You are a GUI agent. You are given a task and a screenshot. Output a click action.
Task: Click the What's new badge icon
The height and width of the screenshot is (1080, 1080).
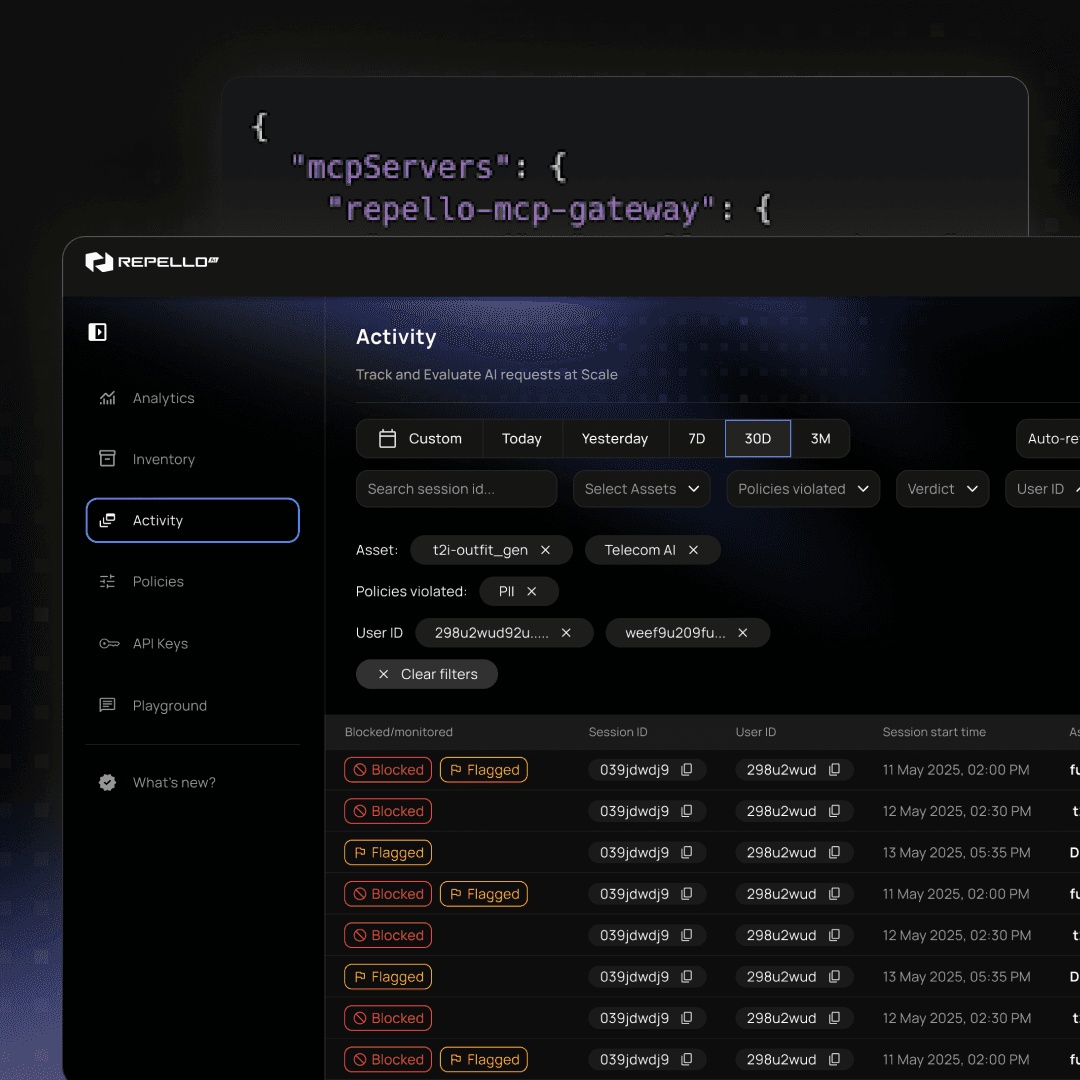107,782
